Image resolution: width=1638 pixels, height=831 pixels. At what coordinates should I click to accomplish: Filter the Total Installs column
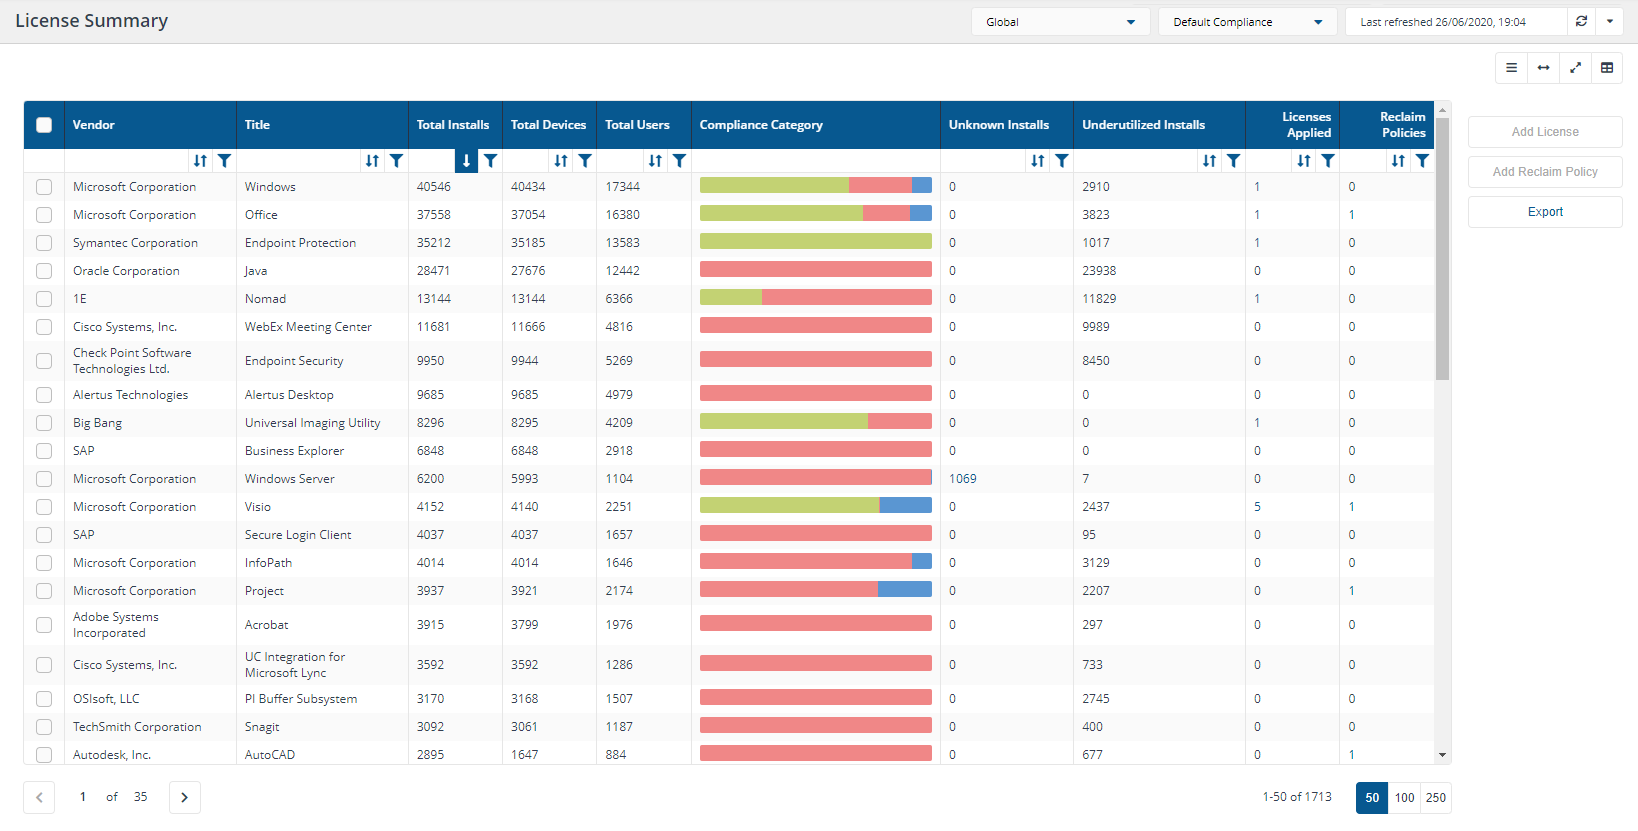[x=491, y=161]
